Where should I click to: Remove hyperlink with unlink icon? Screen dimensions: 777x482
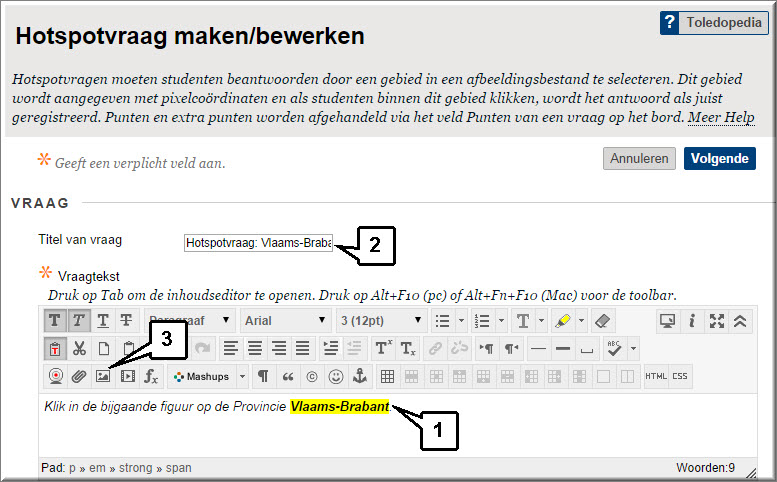point(459,349)
